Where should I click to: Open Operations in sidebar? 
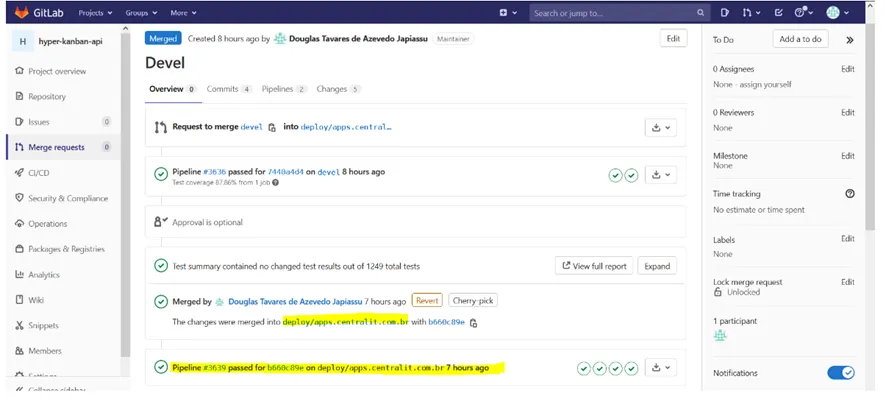47,224
